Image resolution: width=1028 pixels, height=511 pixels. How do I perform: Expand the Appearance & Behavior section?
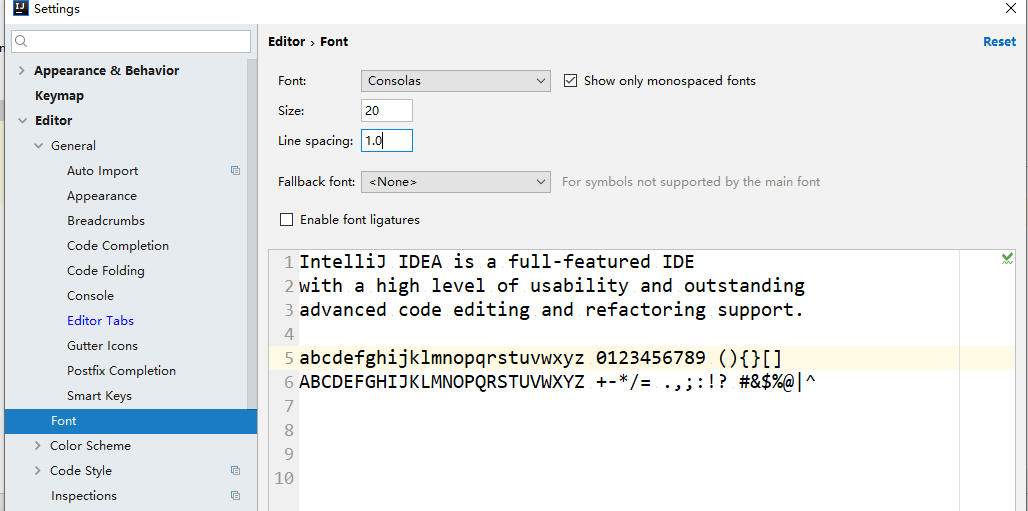pyautogui.click(x=22, y=71)
